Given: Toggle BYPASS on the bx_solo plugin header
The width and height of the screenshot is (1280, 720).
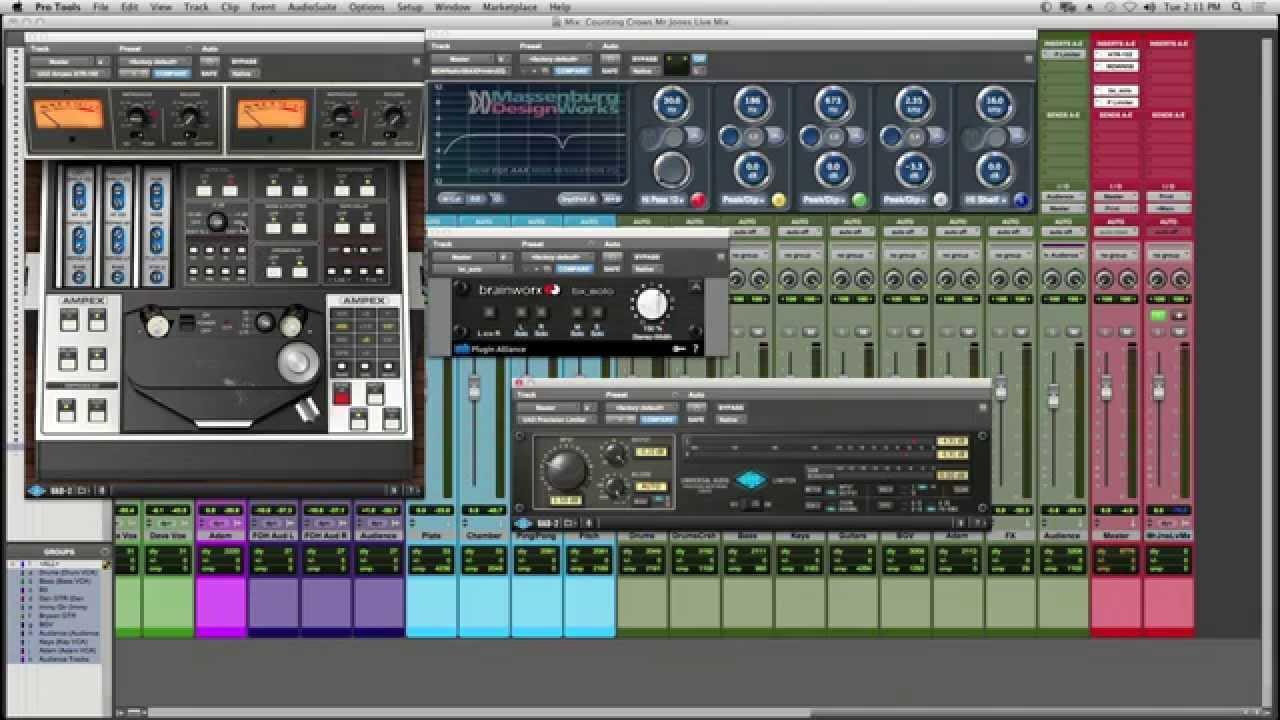Looking at the screenshot, I should point(645,257).
